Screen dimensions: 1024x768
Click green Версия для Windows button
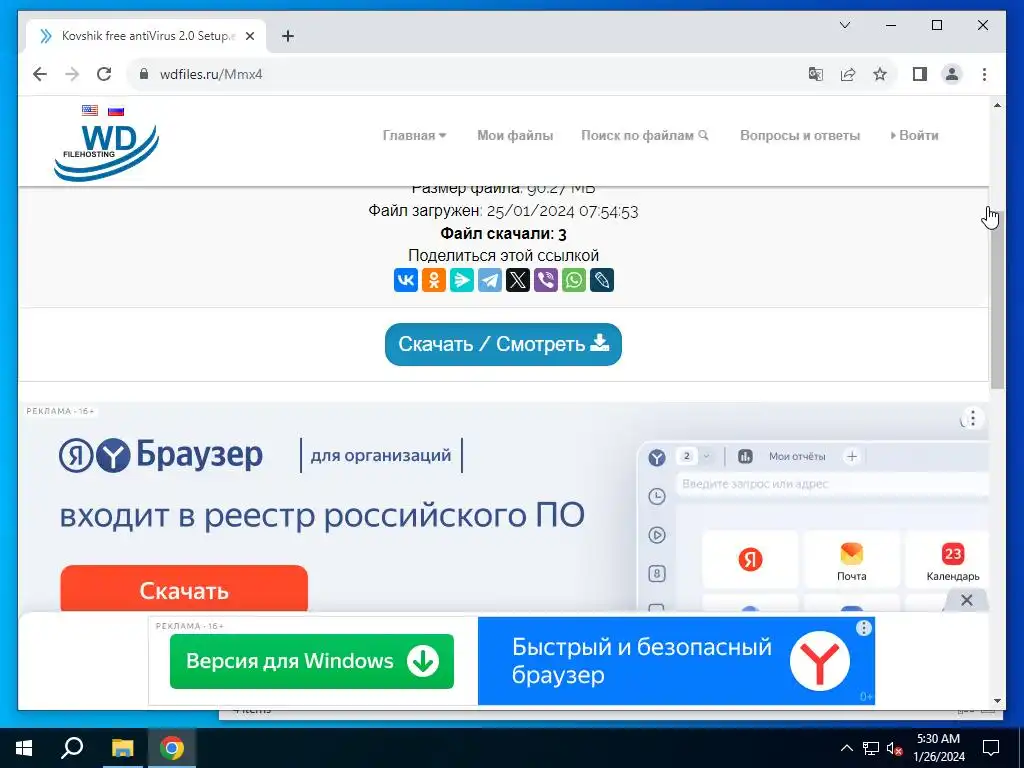click(312, 661)
